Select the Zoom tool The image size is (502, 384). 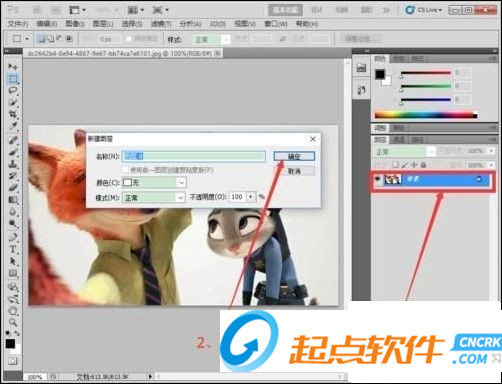[13, 322]
